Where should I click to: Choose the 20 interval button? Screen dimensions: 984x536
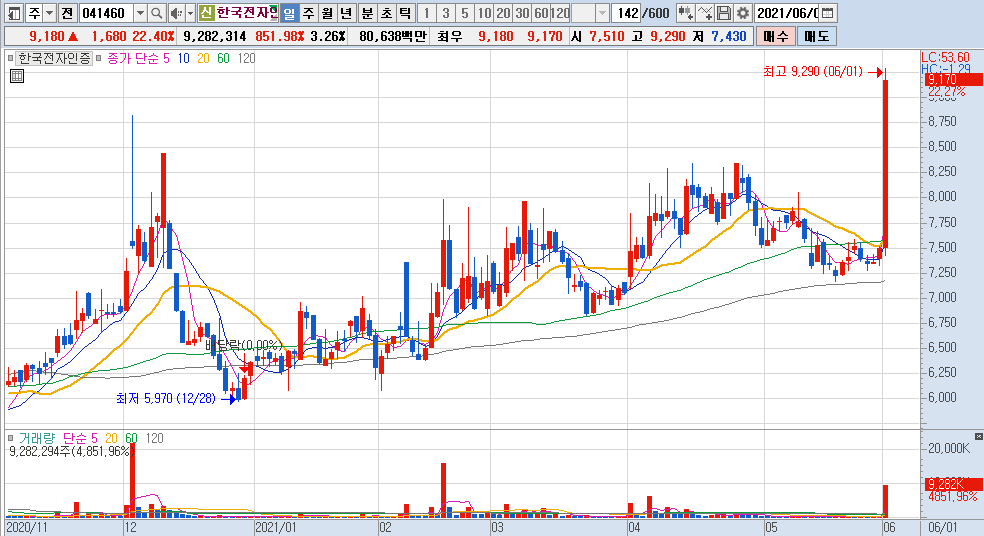[x=503, y=13]
